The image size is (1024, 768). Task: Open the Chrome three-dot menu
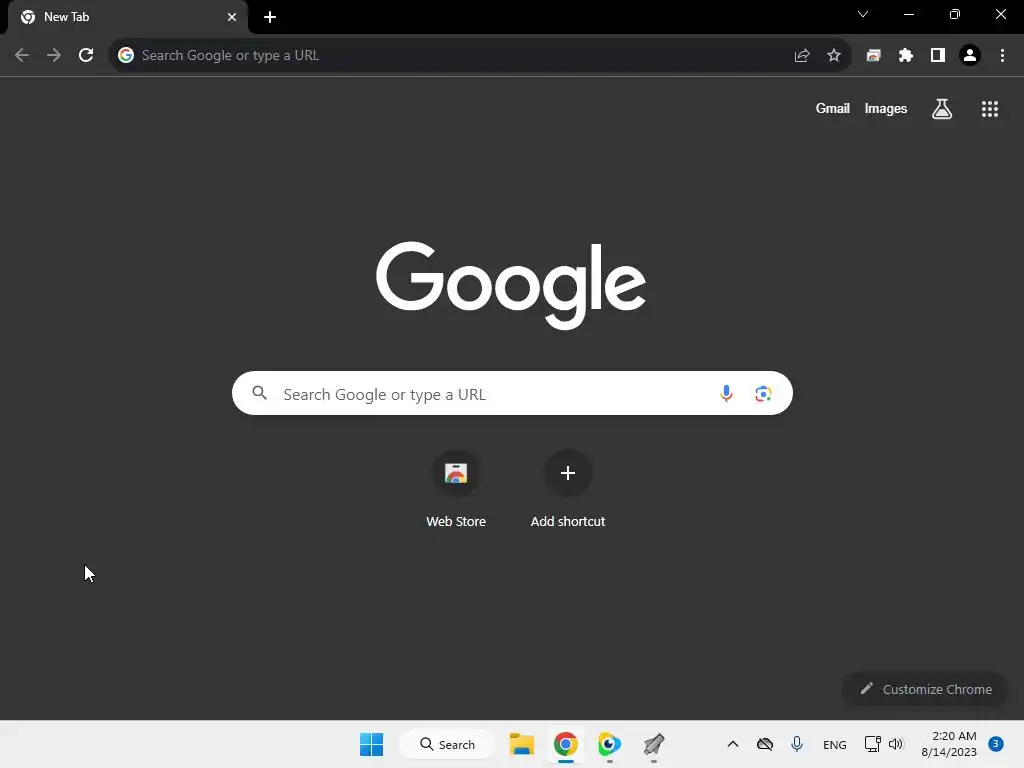pyautogui.click(x=1002, y=56)
